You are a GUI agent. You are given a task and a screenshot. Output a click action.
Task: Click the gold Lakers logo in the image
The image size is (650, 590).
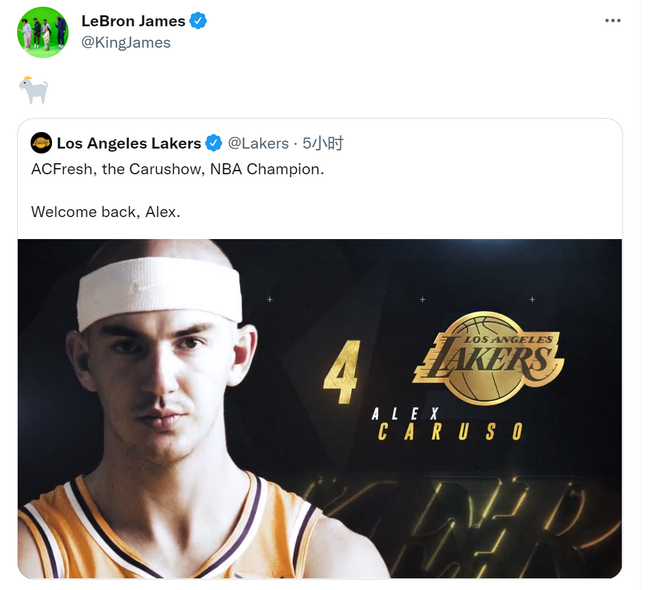pyautogui.click(x=488, y=355)
